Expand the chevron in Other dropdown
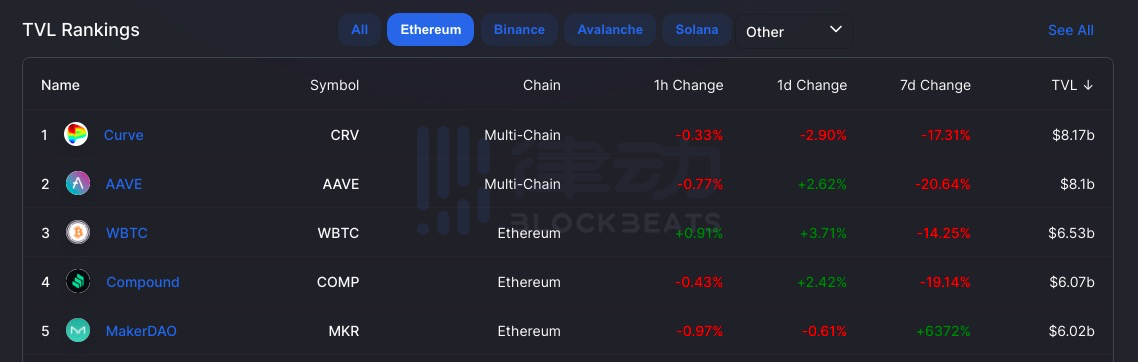The height and width of the screenshot is (362, 1138). click(835, 30)
